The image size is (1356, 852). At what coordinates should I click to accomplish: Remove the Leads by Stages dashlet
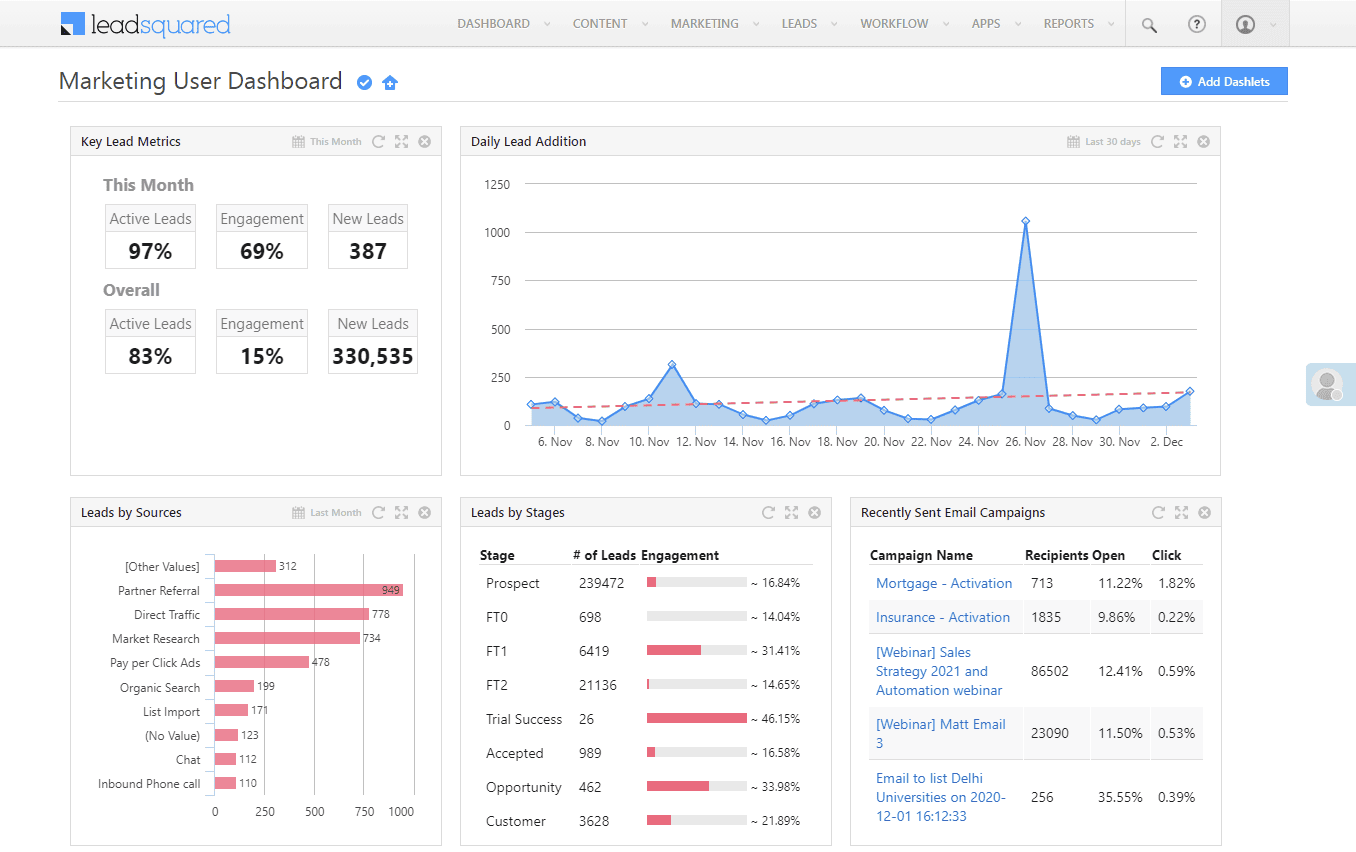point(814,513)
